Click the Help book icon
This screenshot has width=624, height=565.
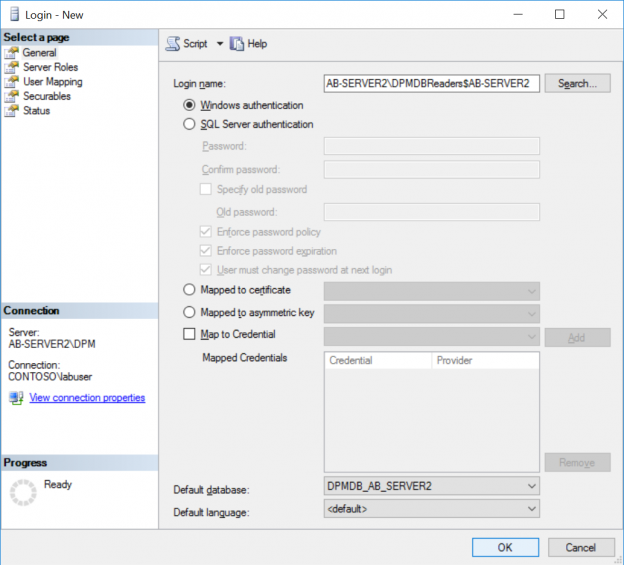tap(237, 43)
